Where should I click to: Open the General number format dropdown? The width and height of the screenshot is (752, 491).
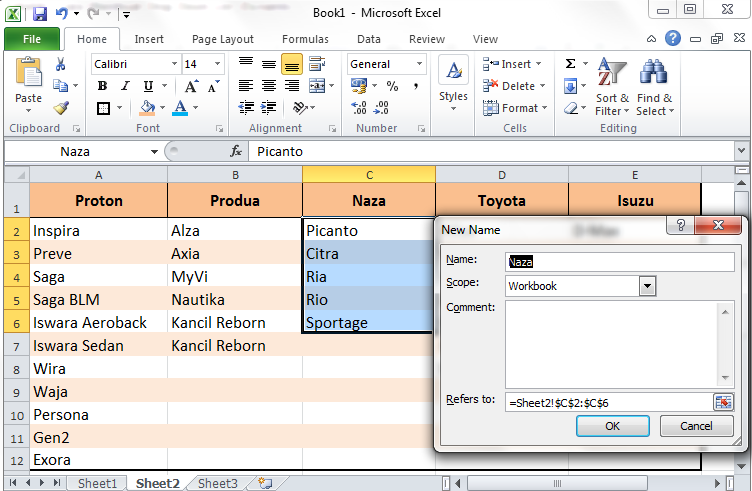click(x=419, y=64)
